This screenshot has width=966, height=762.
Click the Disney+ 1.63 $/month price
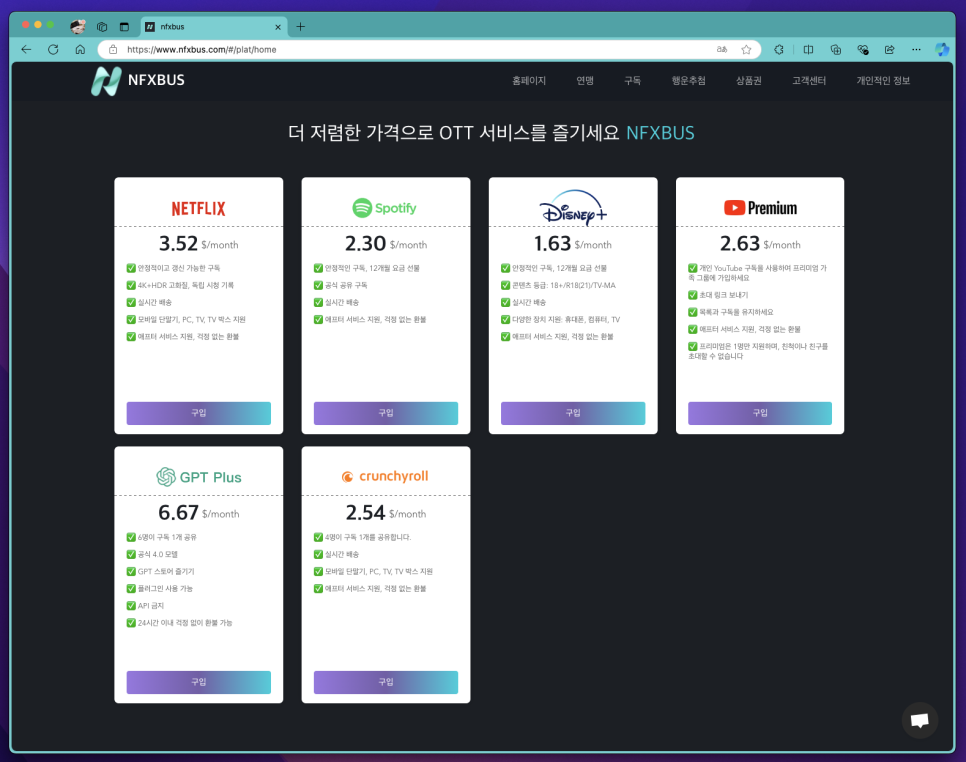(x=572, y=244)
